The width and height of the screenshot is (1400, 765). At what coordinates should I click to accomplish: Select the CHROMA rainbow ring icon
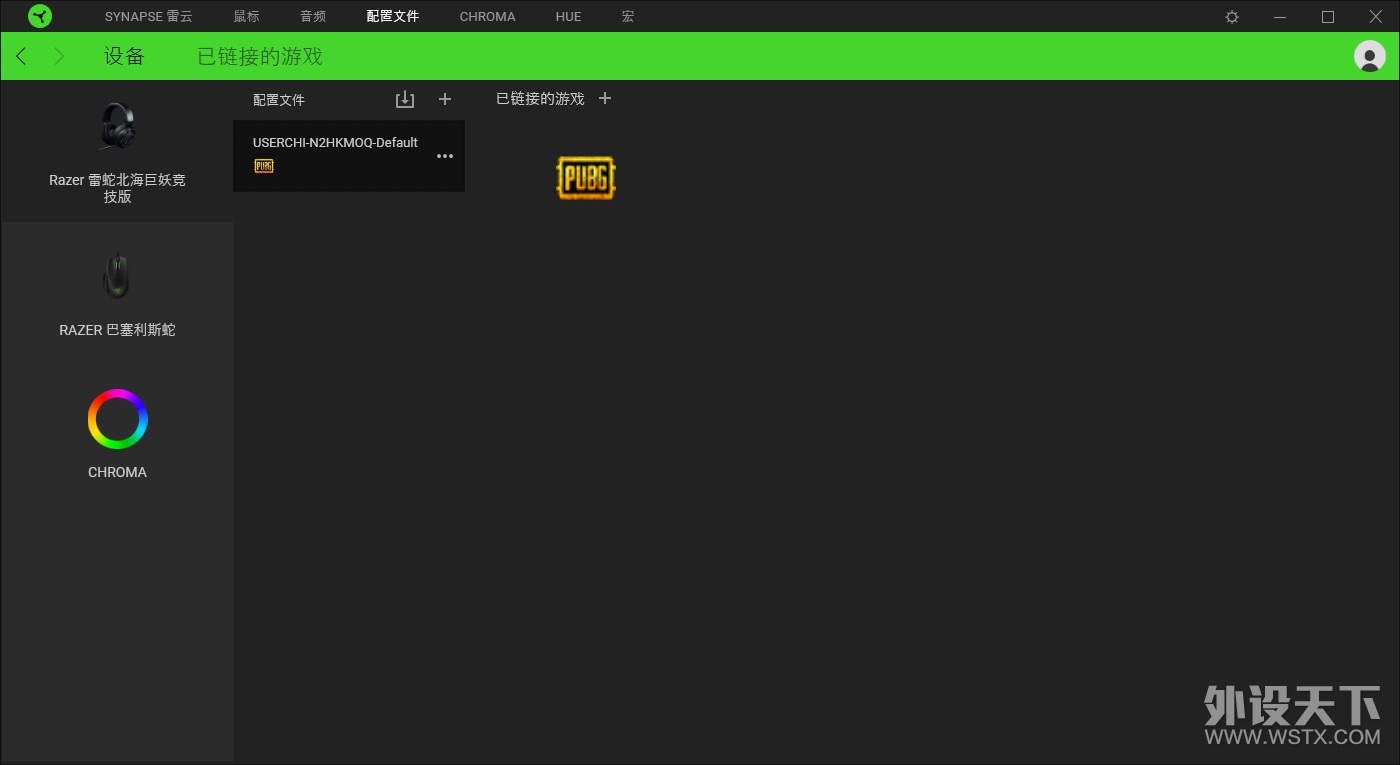click(117, 419)
